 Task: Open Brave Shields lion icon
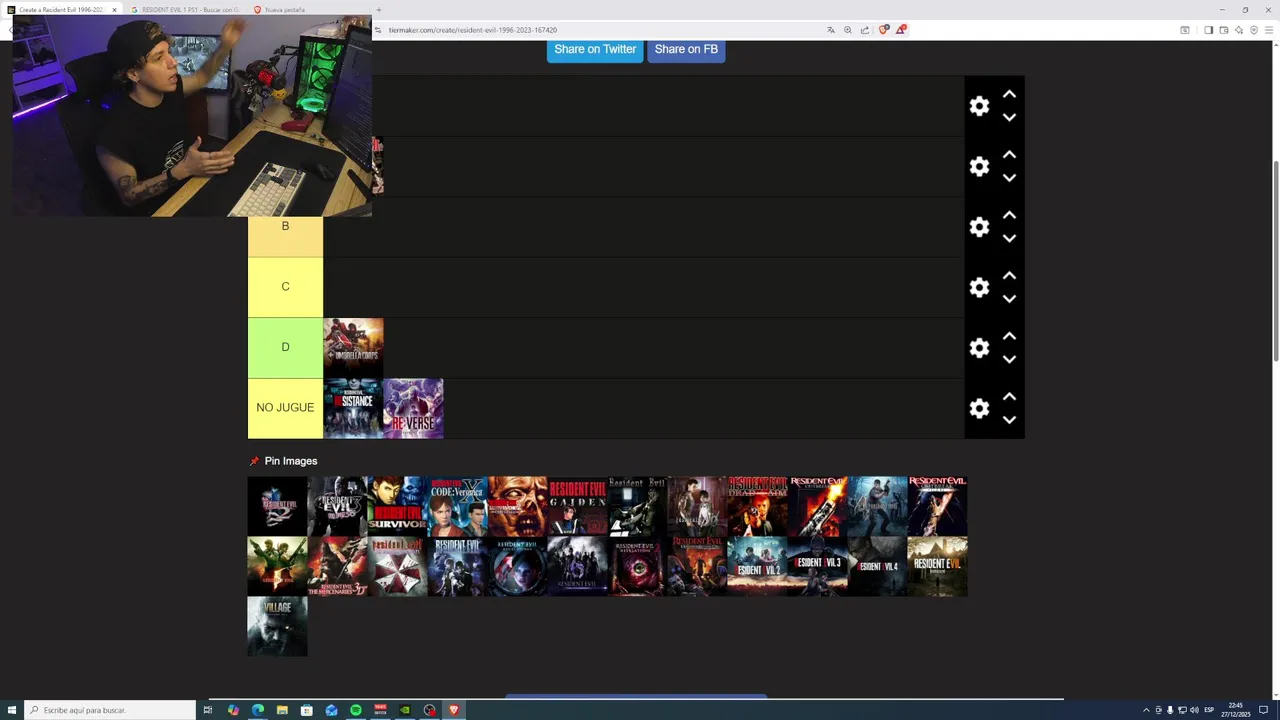(883, 30)
